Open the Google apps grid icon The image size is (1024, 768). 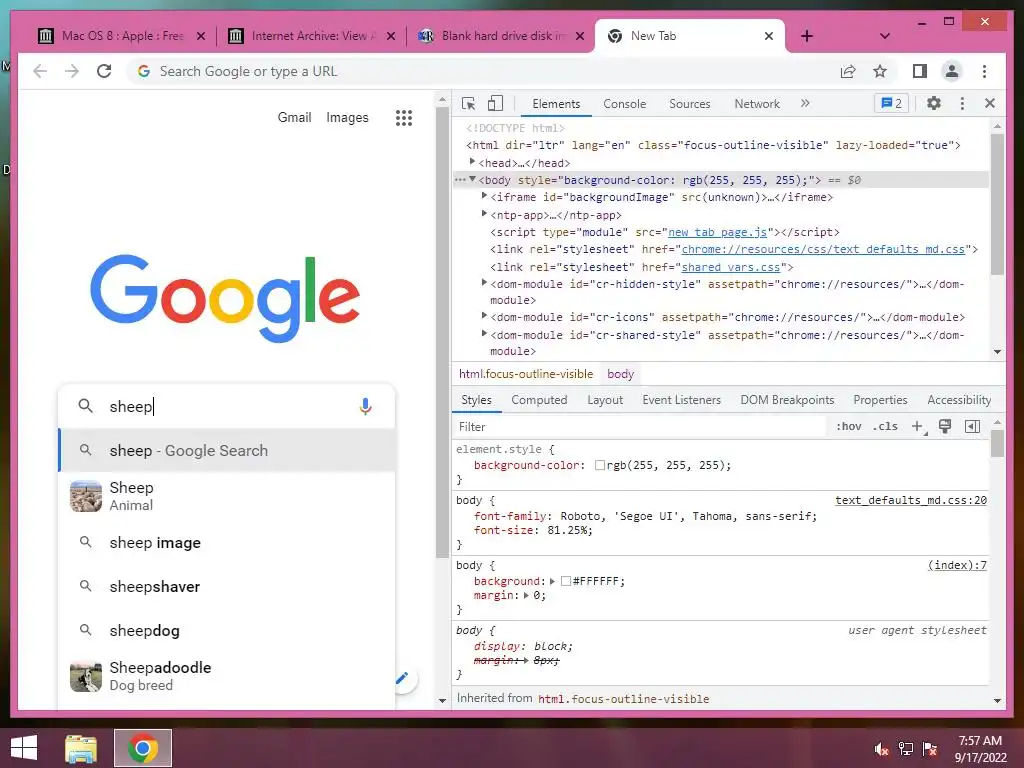pyautogui.click(x=404, y=118)
